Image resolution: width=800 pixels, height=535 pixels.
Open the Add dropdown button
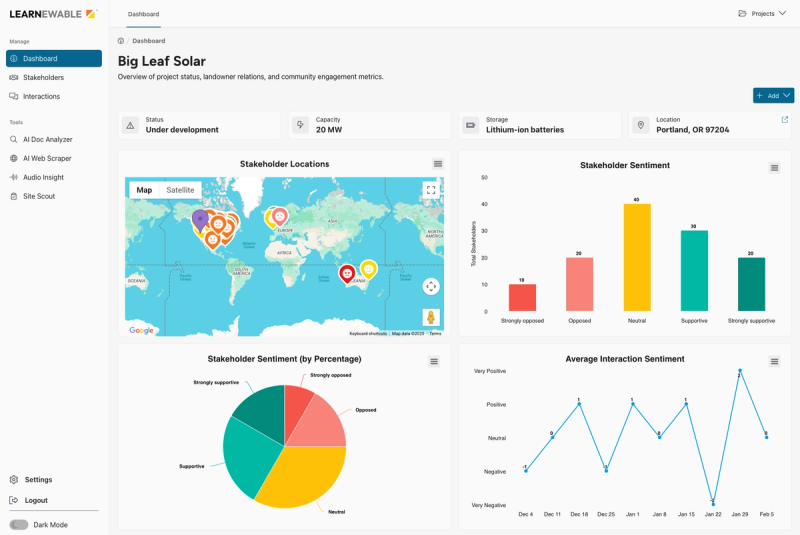pyautogui.click(x=773, y=95)
